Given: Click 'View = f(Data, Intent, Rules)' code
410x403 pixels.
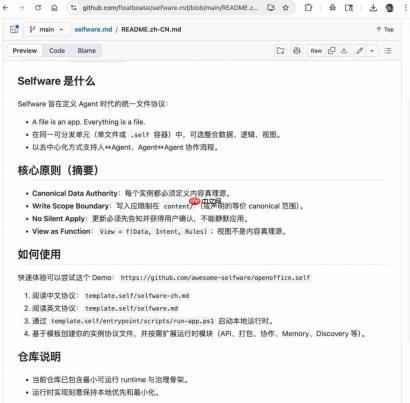Looking at the screenshot, I should [153, 231].
